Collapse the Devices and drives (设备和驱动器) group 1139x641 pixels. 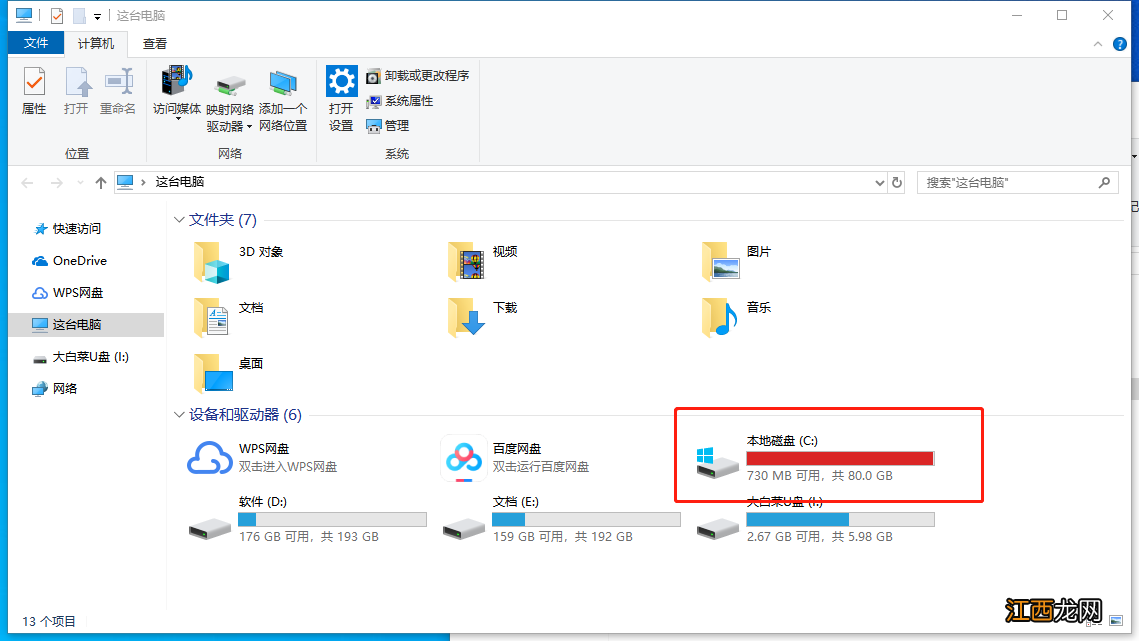tap(179, 414)
